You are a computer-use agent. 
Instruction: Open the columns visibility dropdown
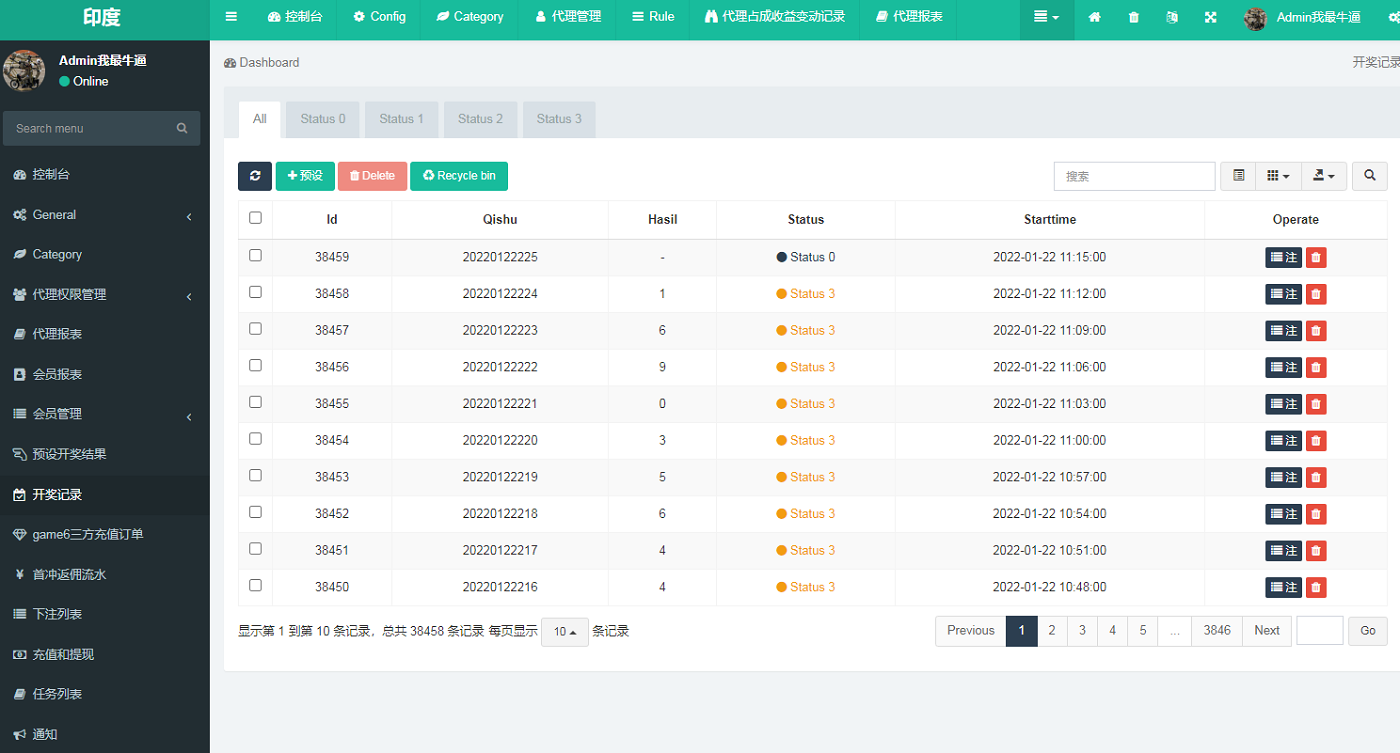(1278, 176)
